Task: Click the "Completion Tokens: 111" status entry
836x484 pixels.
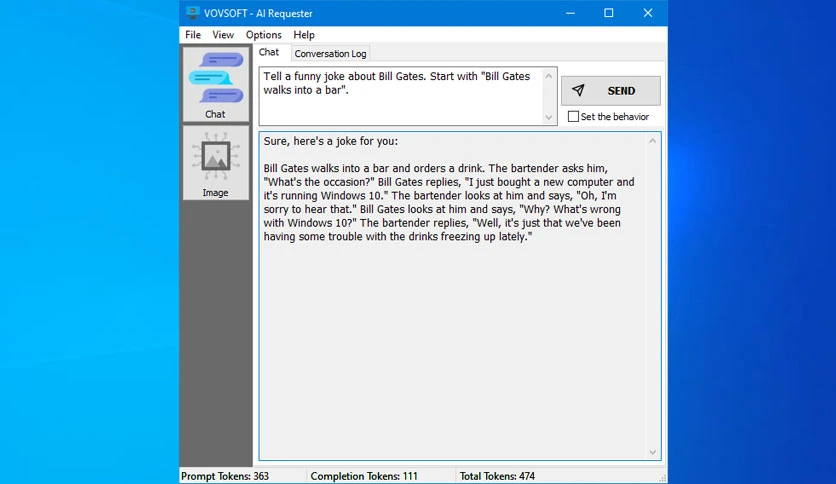Action: coord(364,476)
